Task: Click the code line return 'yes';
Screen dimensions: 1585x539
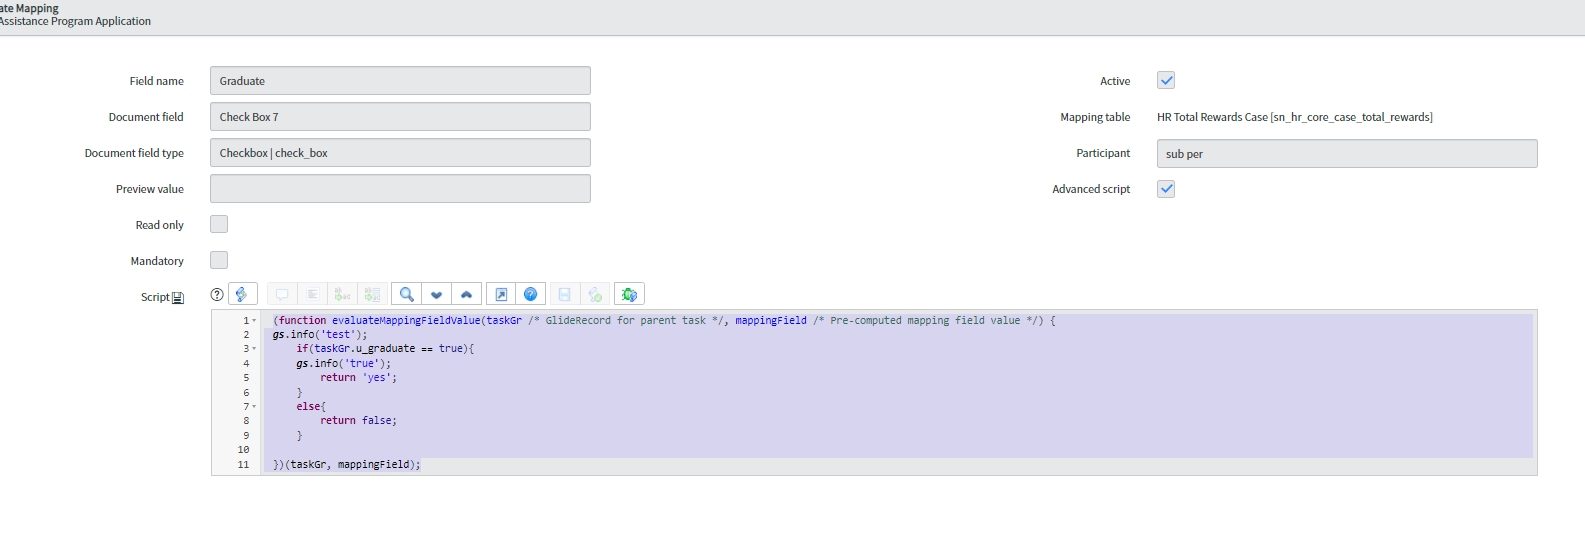Action: tap(358, 378)
